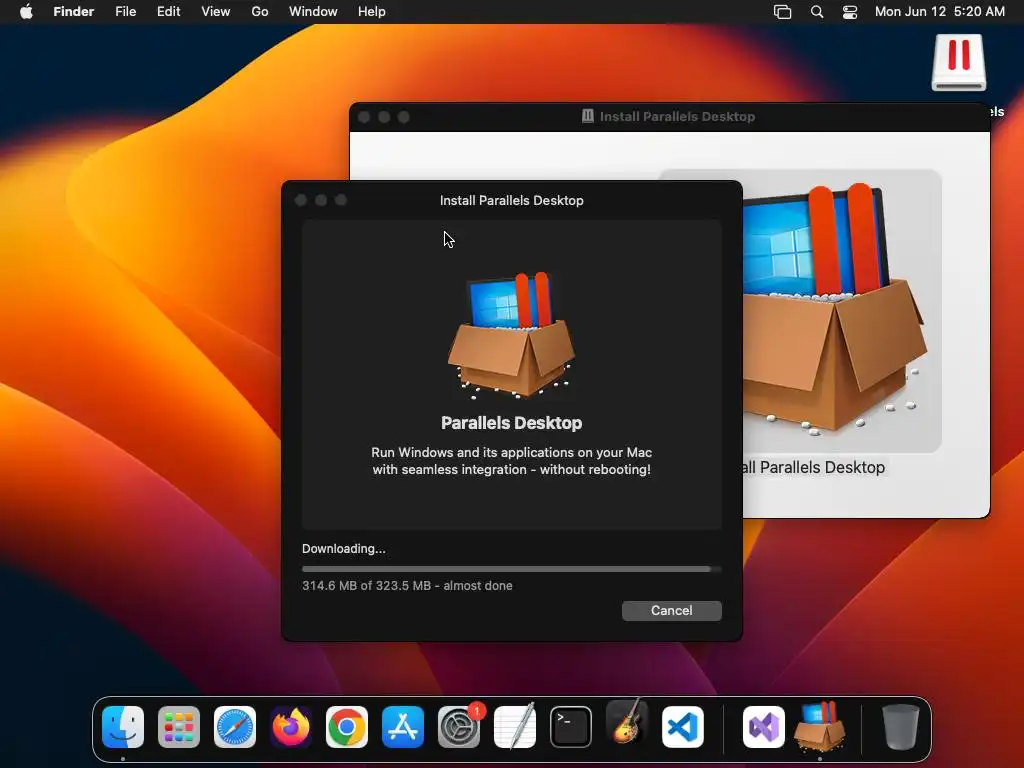Image resolution: width=1024 pixels, height=768 pixels.
Task: Cancel the Parallels Desktop download
Action: point(671,611)
